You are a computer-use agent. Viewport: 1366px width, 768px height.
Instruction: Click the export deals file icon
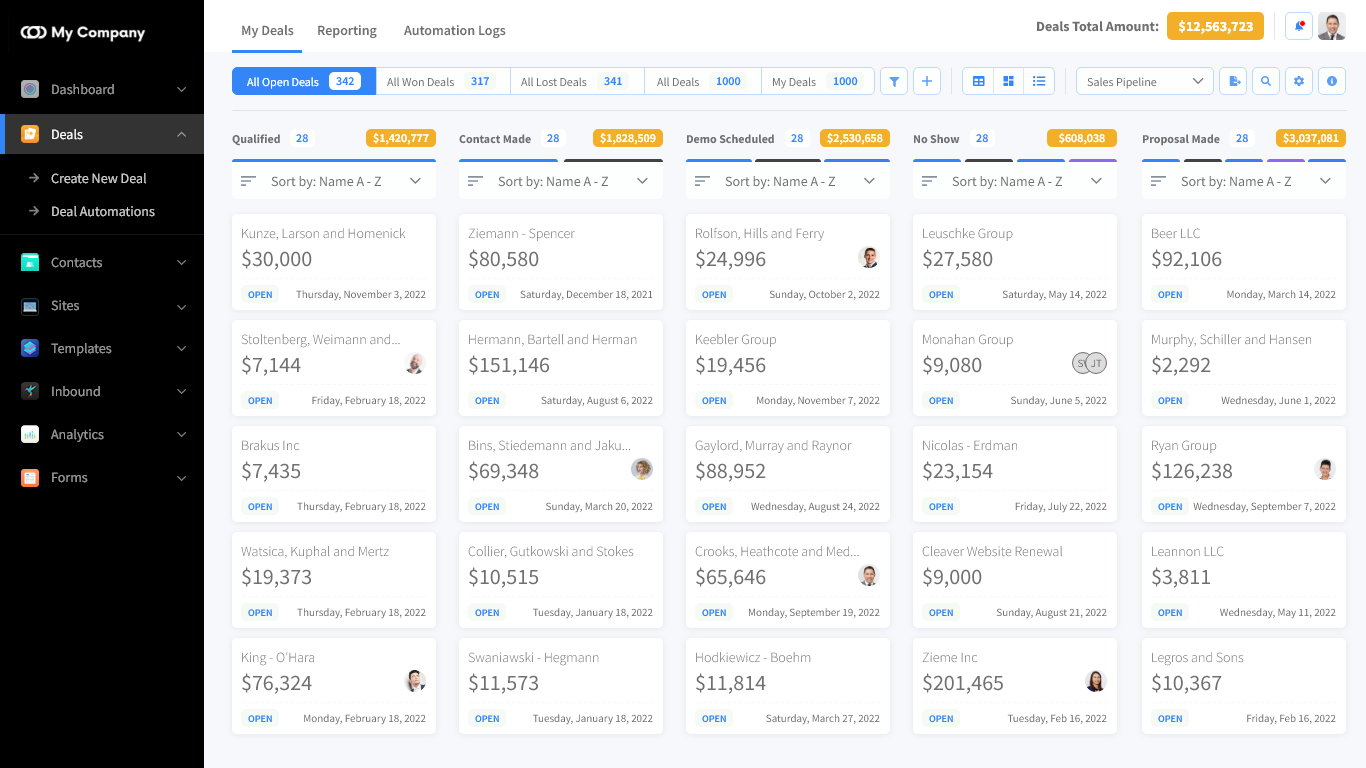click(x=1234, y=82)
